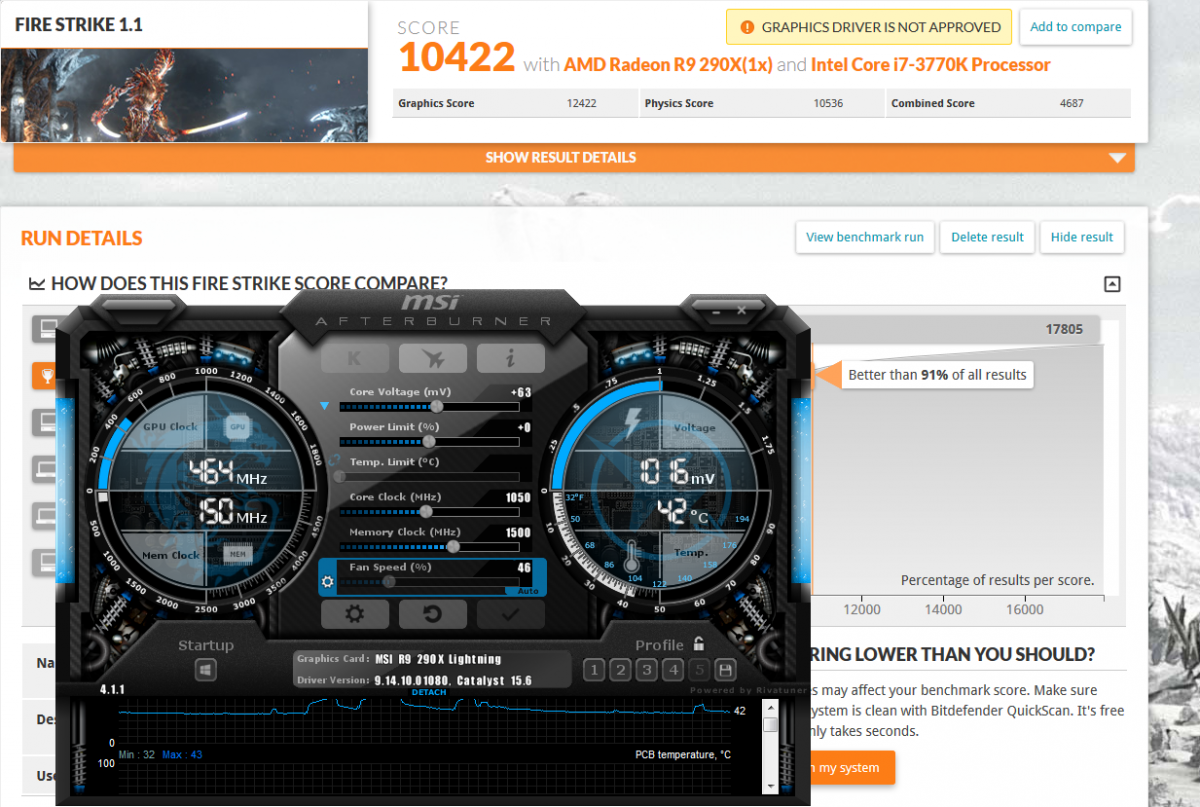Adjust the Temp. Limit slider
This screenshot has width=1200, height=807.
[430, 477]
